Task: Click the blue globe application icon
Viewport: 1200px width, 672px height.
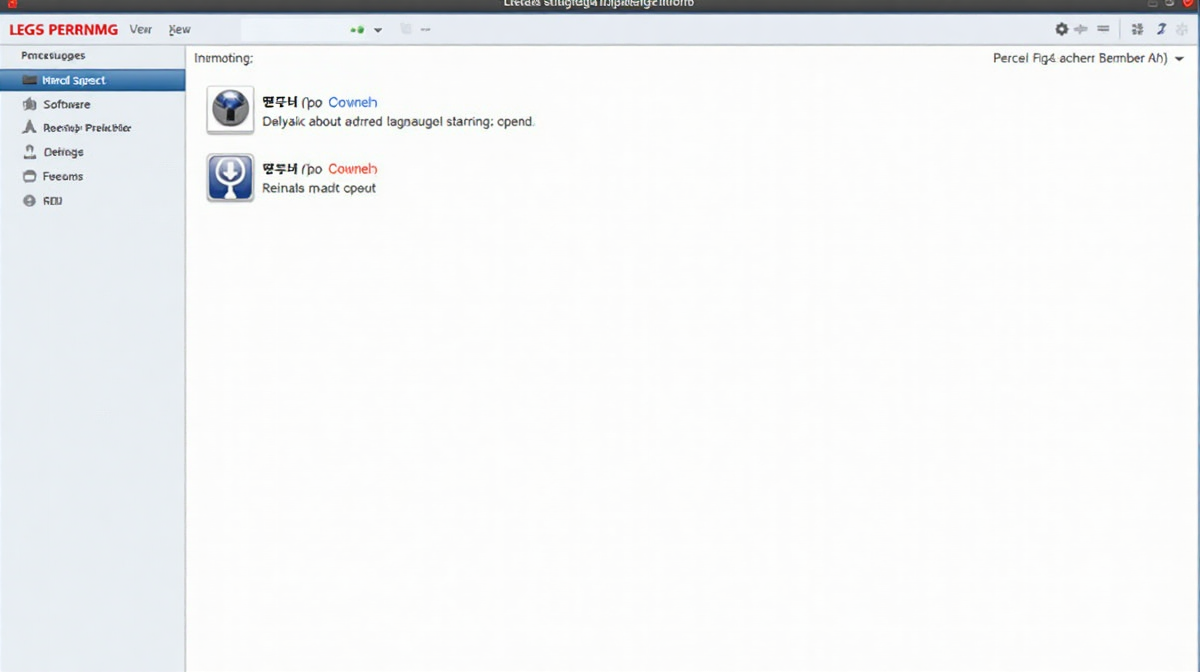Action: pos(230,109)
